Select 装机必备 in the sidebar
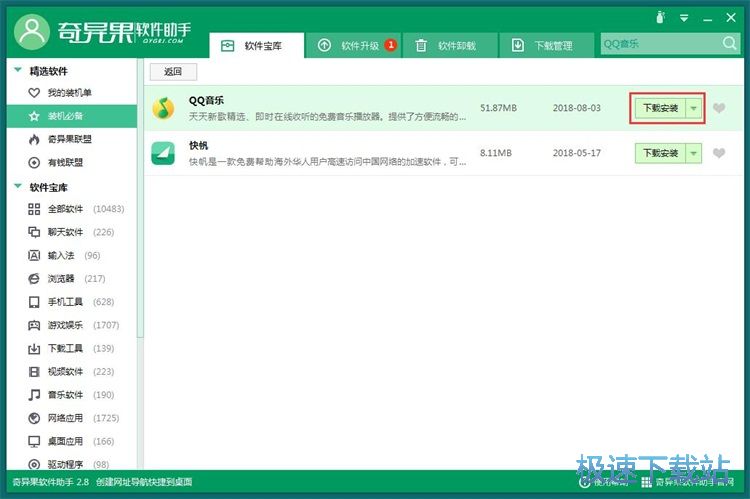Image resolution: width=750 pixels, height=499 pixels. (x=72, y=116)
